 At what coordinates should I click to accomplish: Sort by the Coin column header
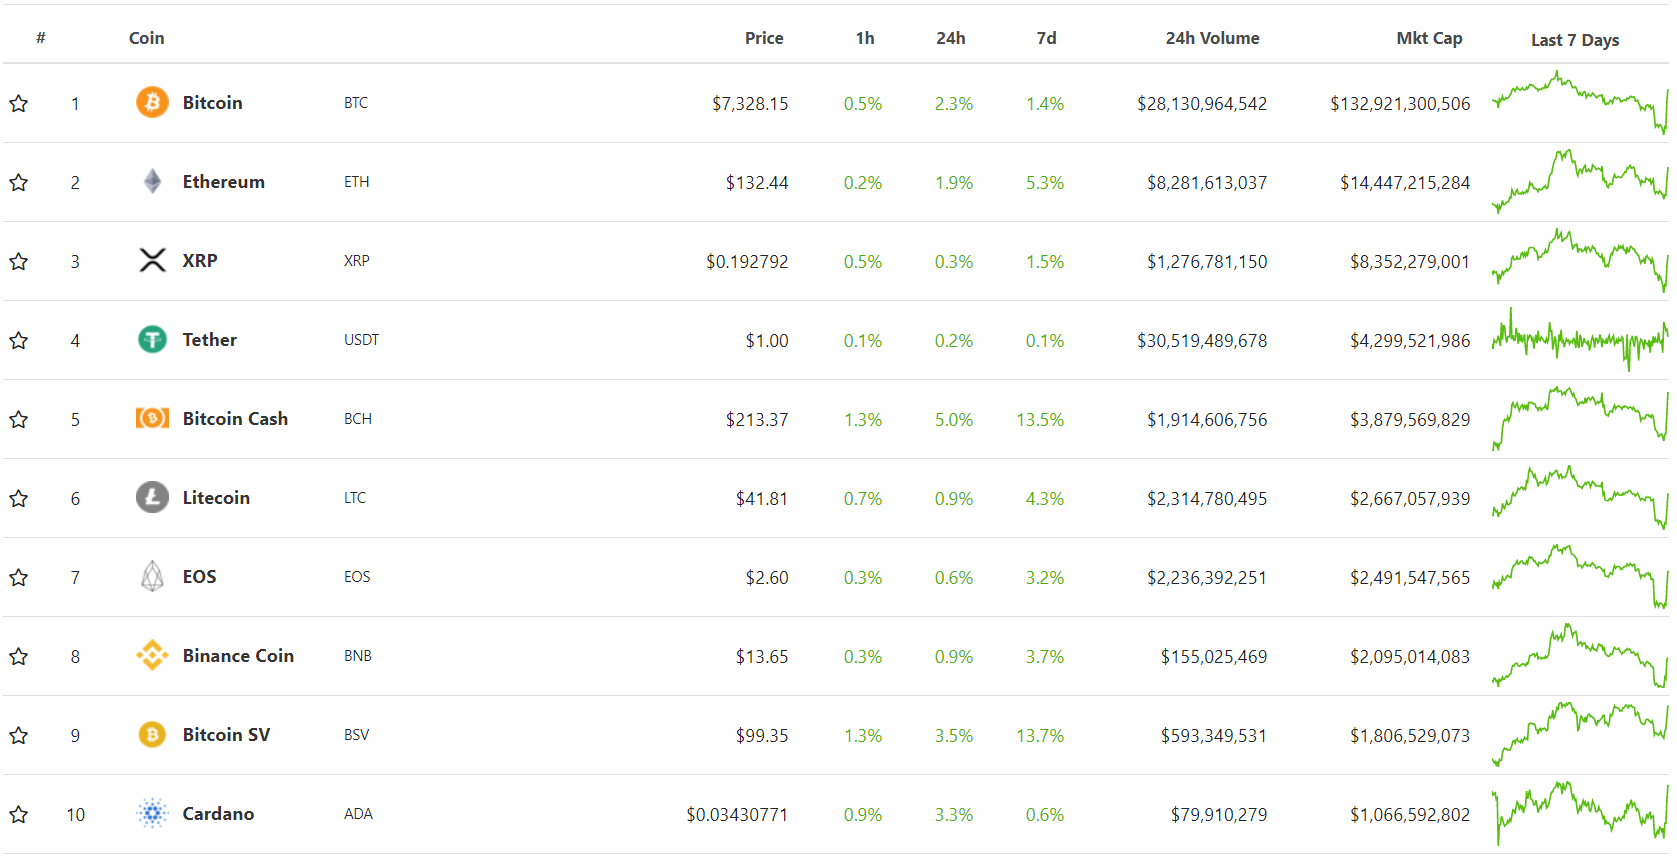pyautogui.click(x=146, y=38)
